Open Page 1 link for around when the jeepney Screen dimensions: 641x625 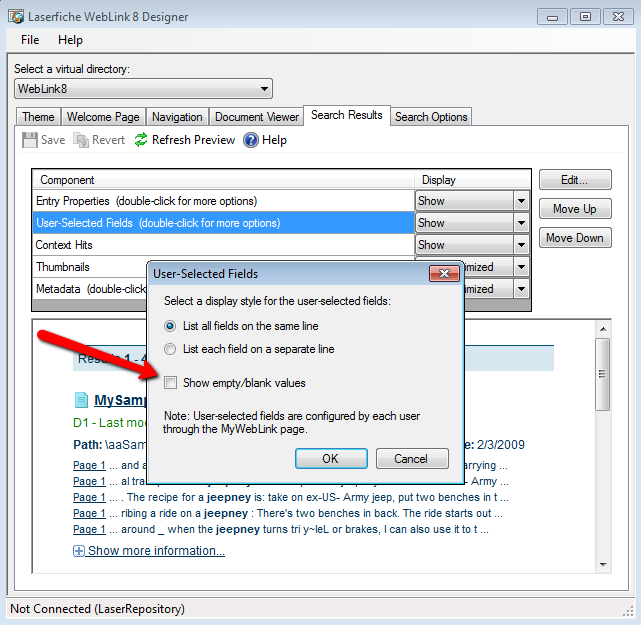[89, 529]
